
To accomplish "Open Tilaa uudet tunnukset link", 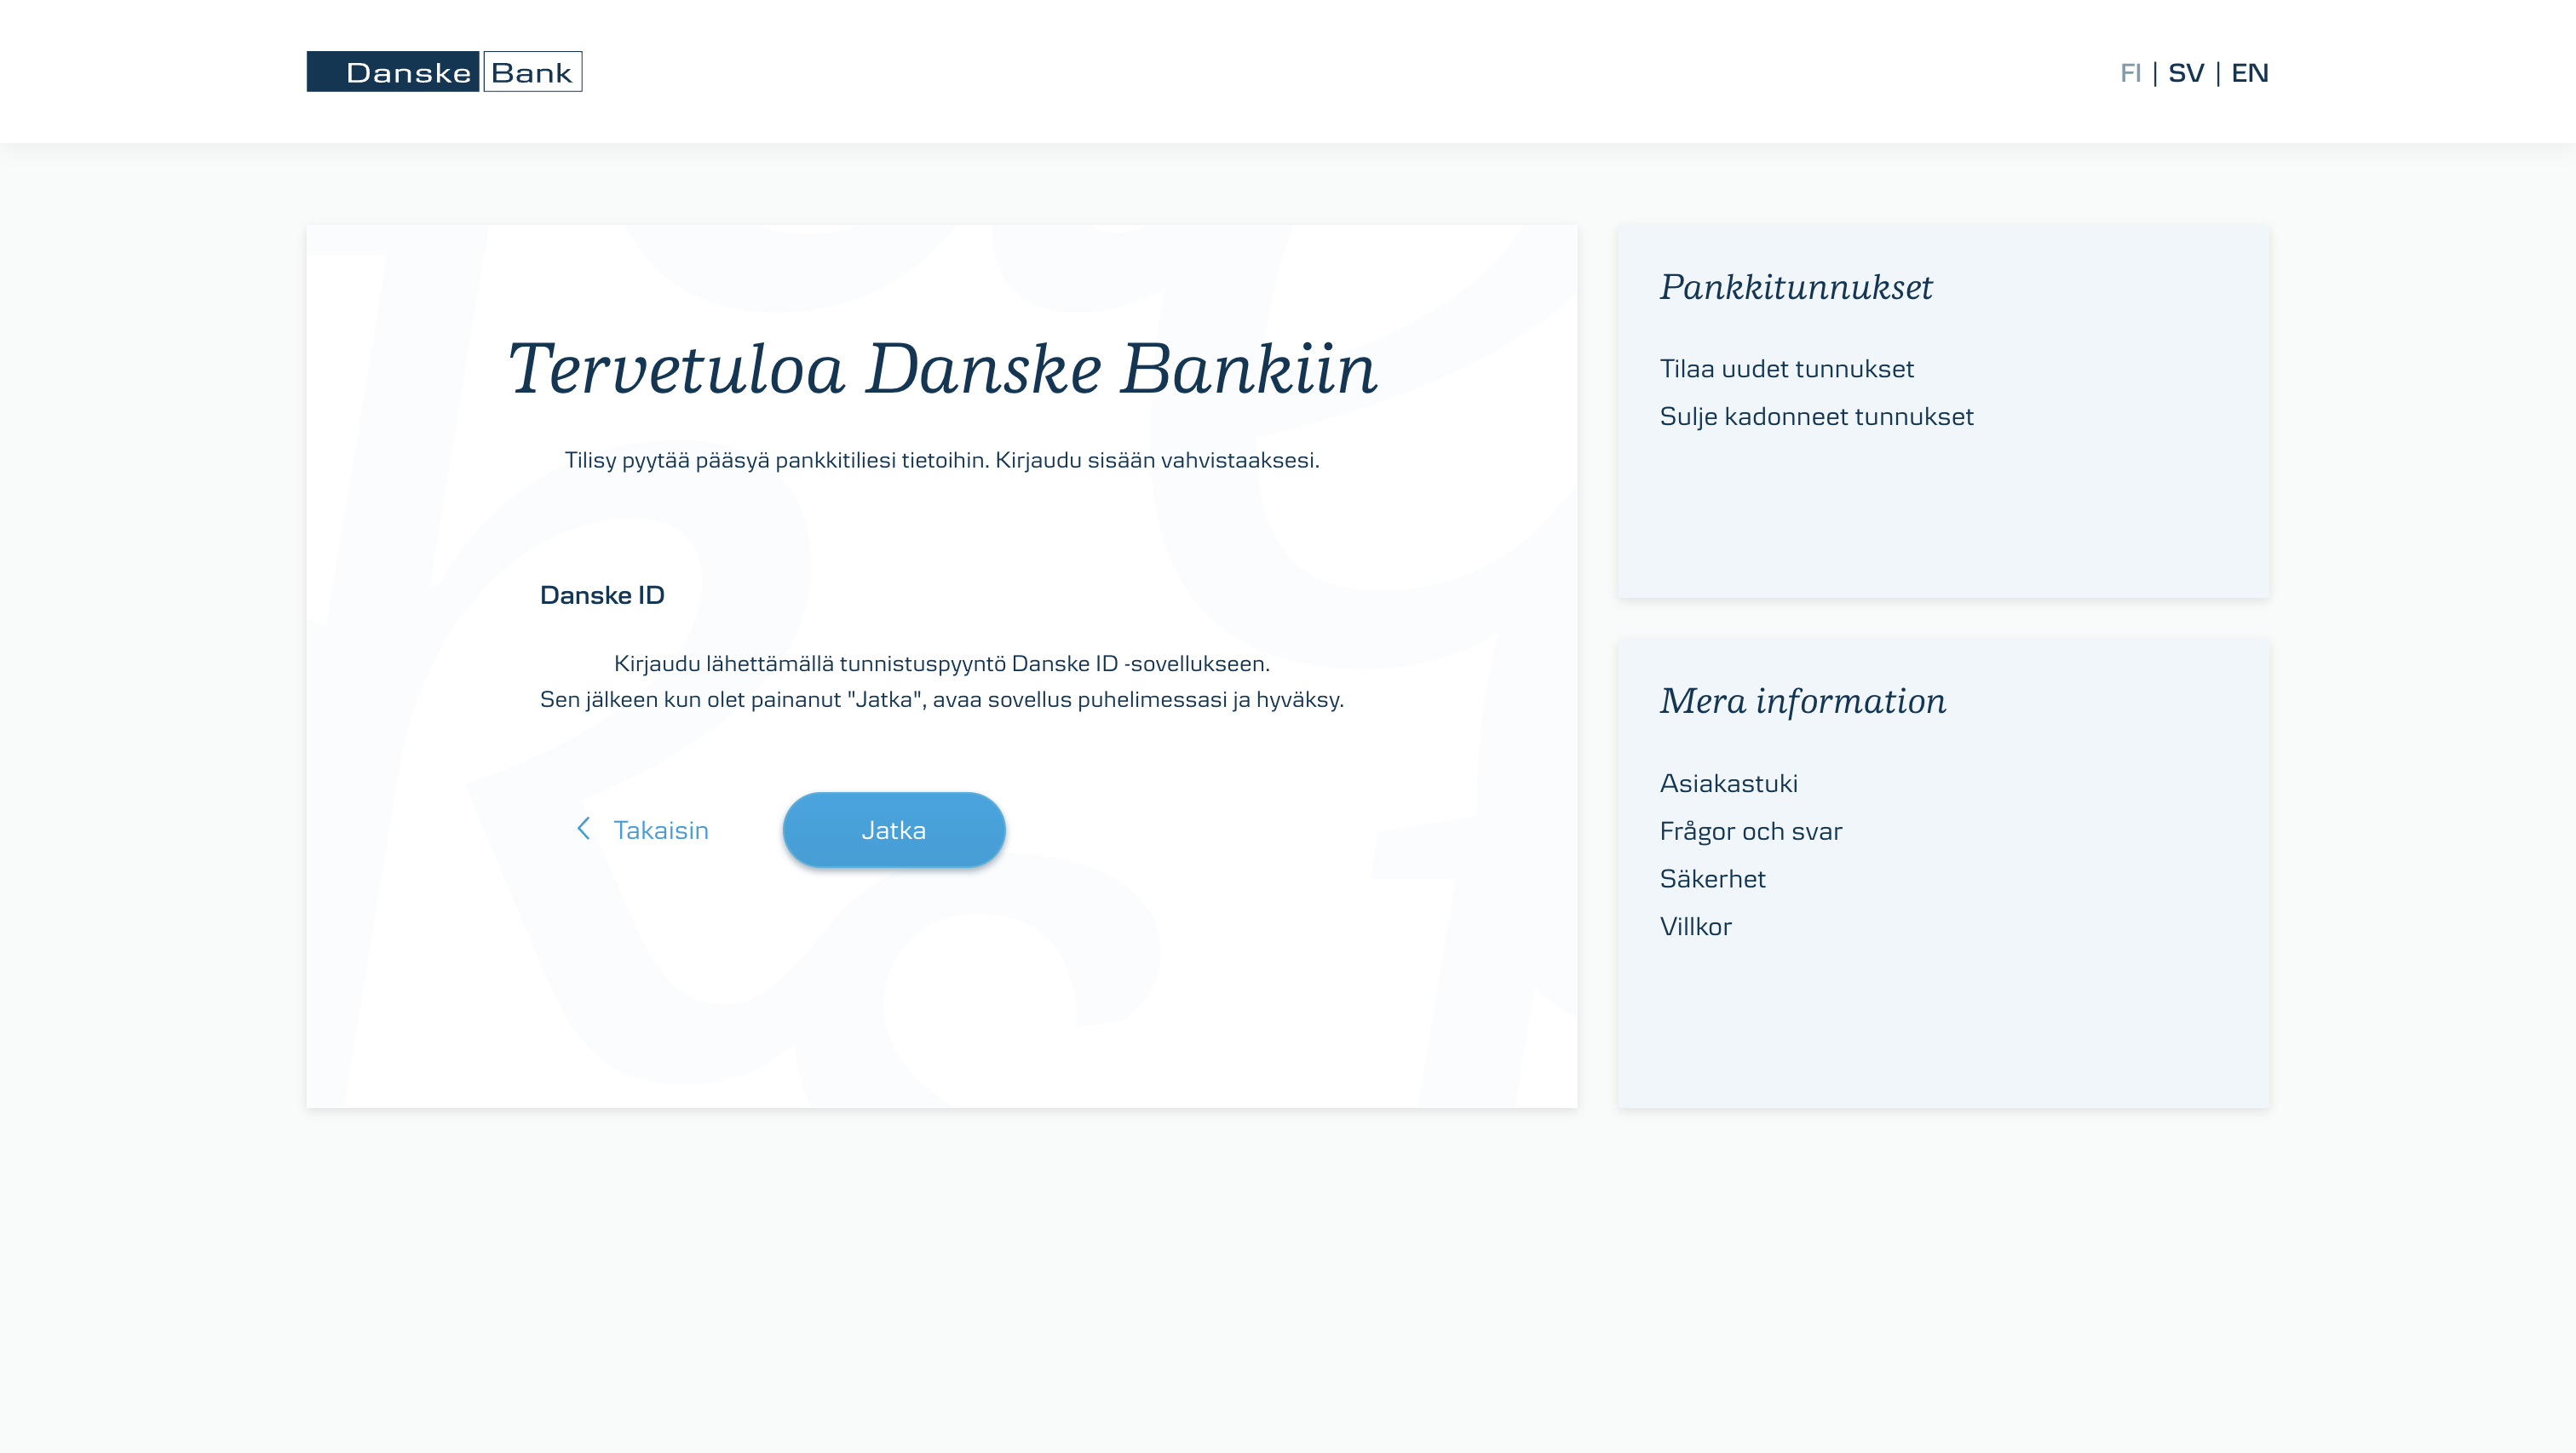I will pyautogui.click(x=1786, y=369).
